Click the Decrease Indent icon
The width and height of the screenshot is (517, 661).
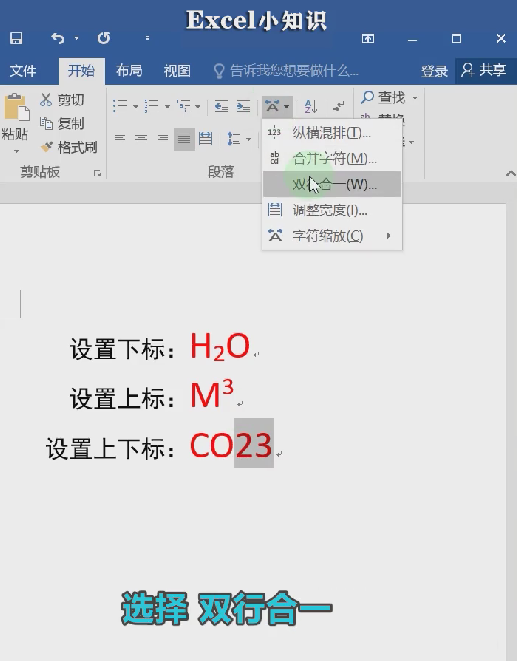tap(221, 106)
